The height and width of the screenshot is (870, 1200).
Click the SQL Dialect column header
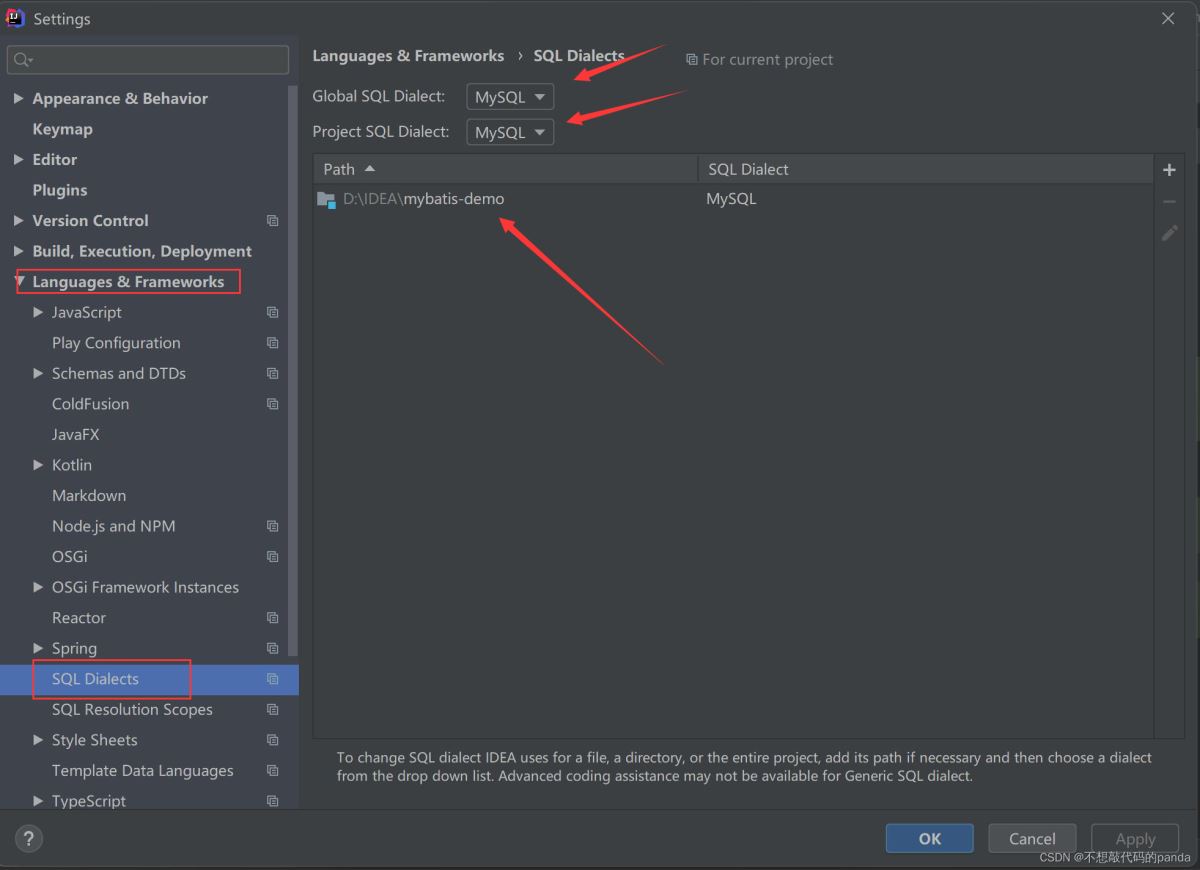coord(926,169)
